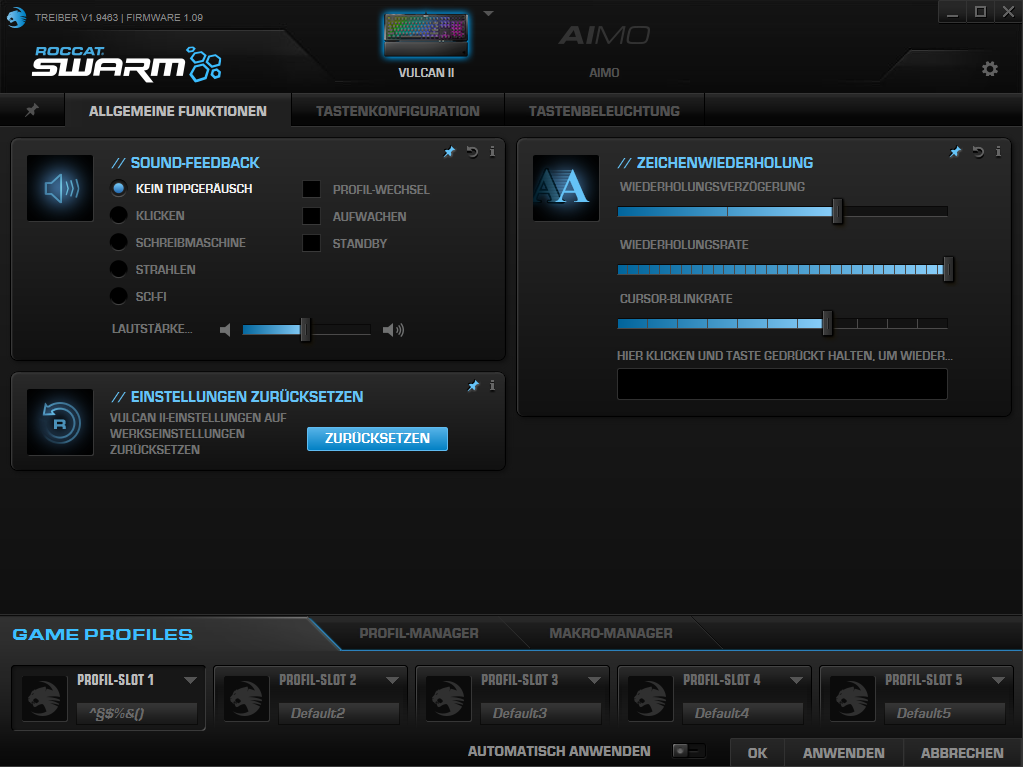Pin the Sound-Feedback panel
The image size is (1023, 767).
pyautogui.click(x=450, y=152)
